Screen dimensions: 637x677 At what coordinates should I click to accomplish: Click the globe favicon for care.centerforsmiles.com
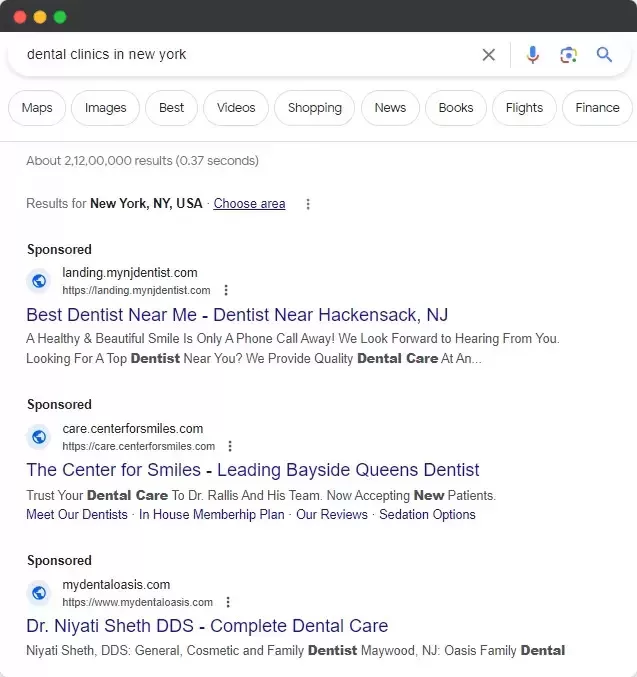39,437
